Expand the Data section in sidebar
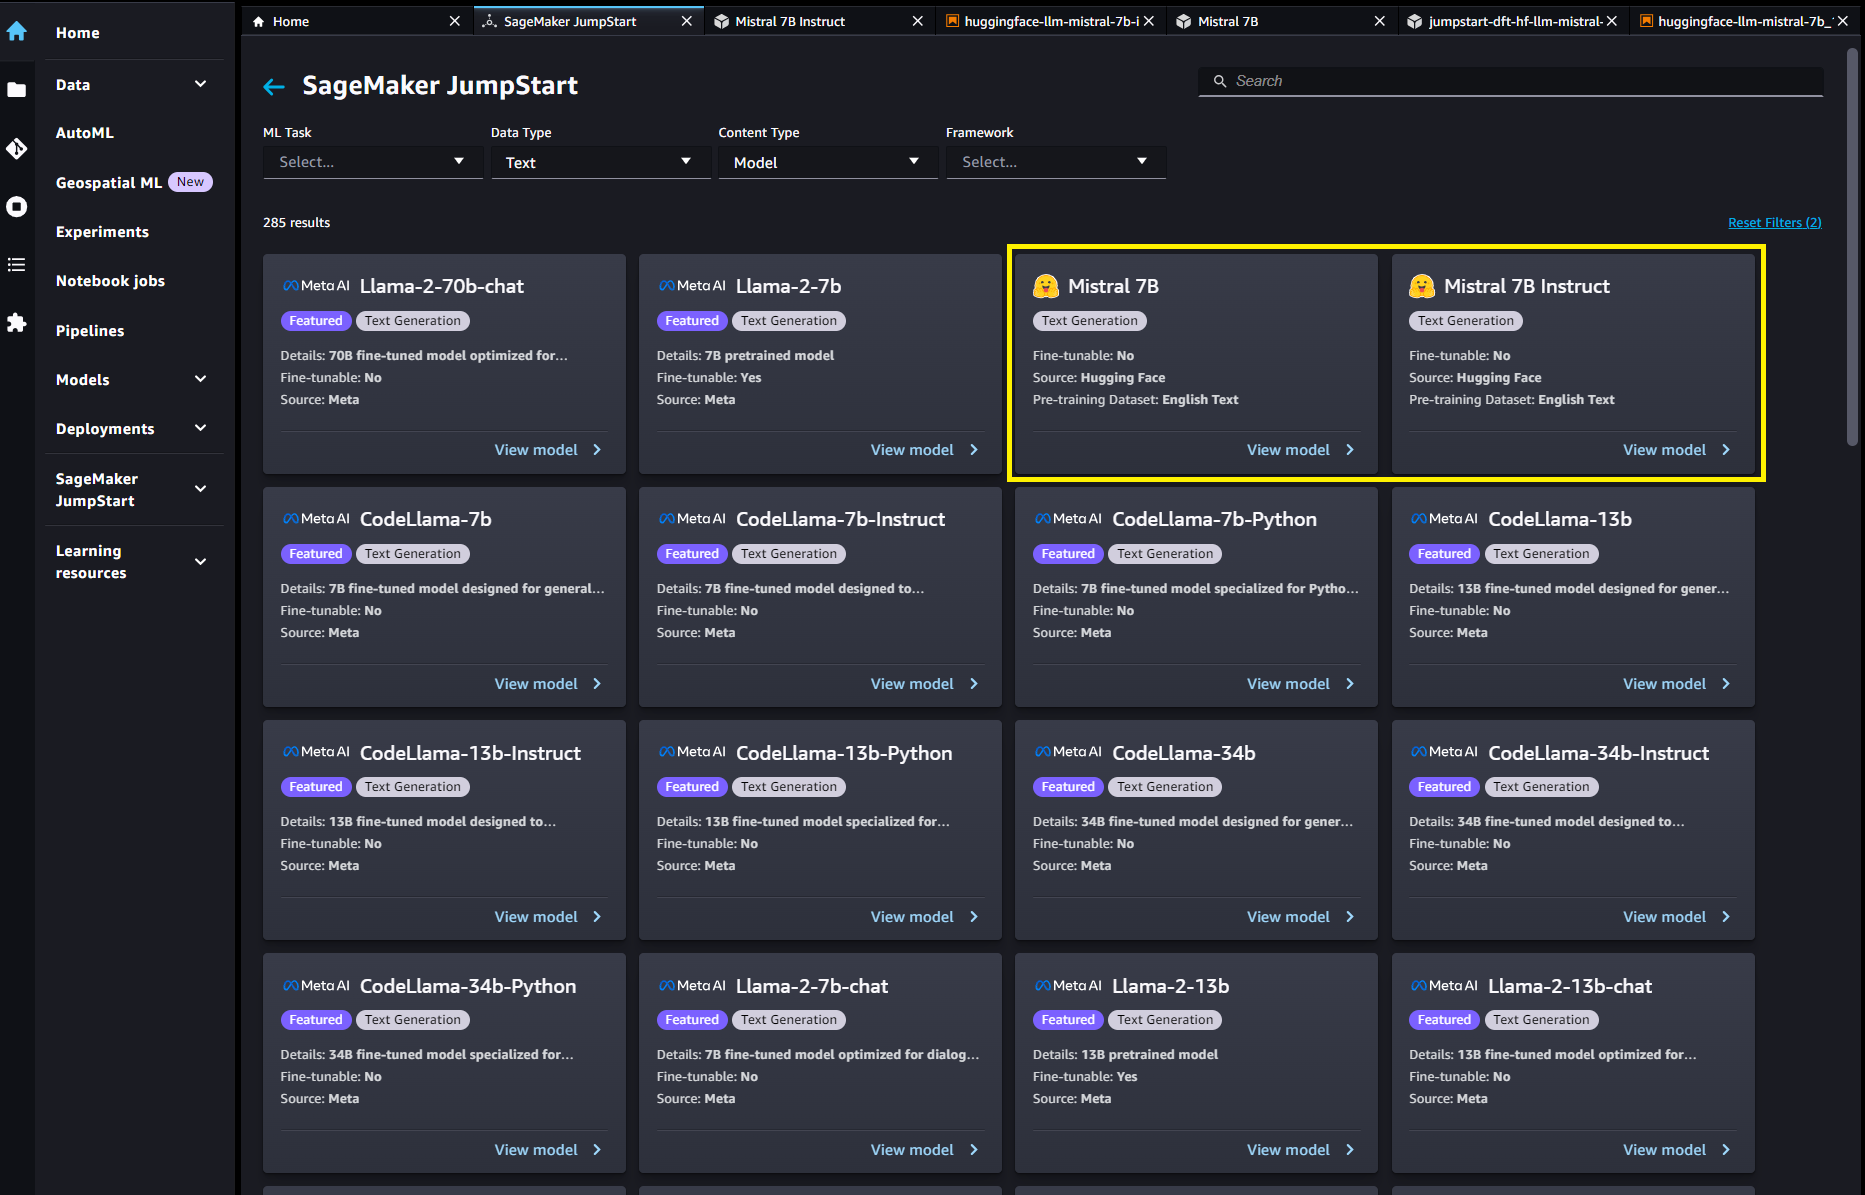The width and height of the screenshot is (1865, 1195). 200,85
